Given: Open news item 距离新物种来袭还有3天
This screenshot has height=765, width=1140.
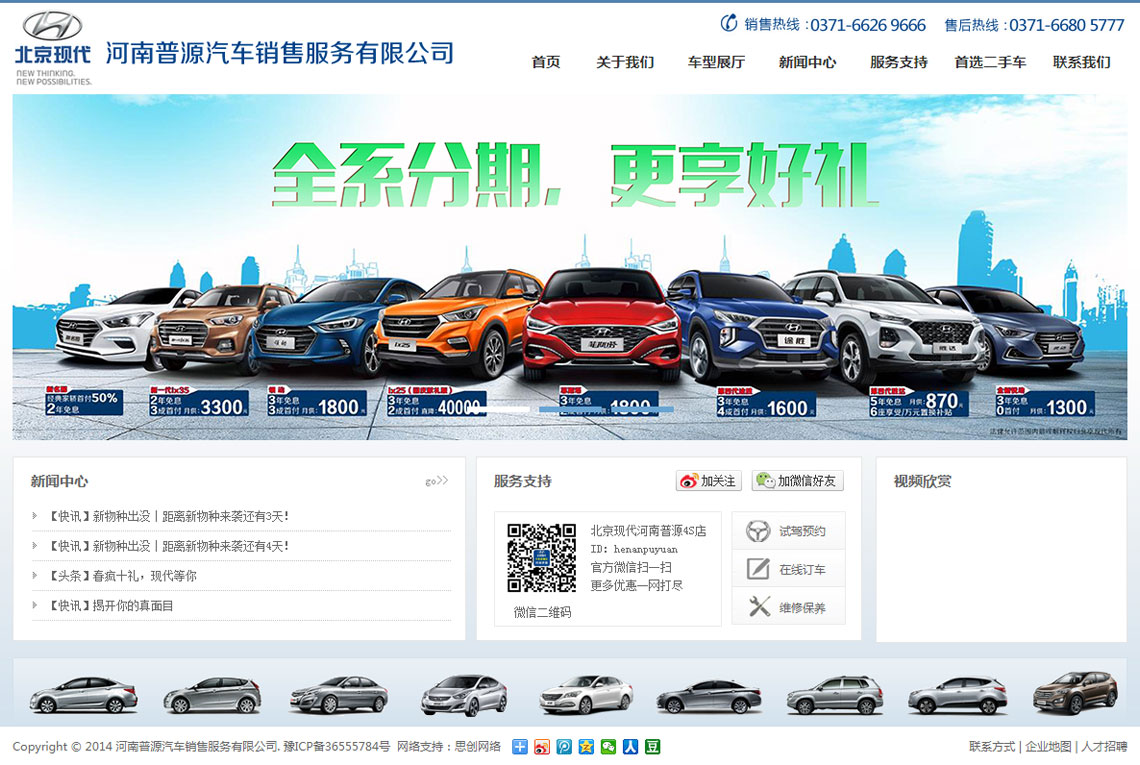Looking at the screenshot, I should pyautogui.click(x=169, y=516).
